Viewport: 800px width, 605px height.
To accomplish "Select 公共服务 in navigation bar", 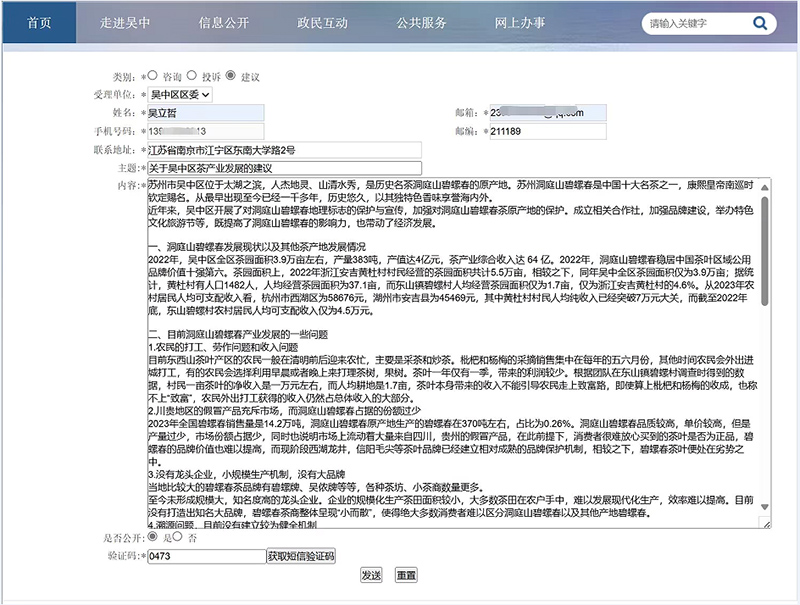I will (x=421, y=22).
